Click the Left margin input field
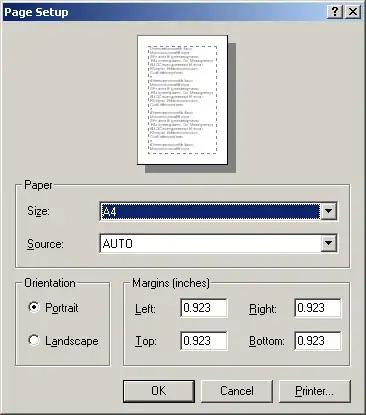Viewport: 366px width, 415px height. tap(204, 308)
